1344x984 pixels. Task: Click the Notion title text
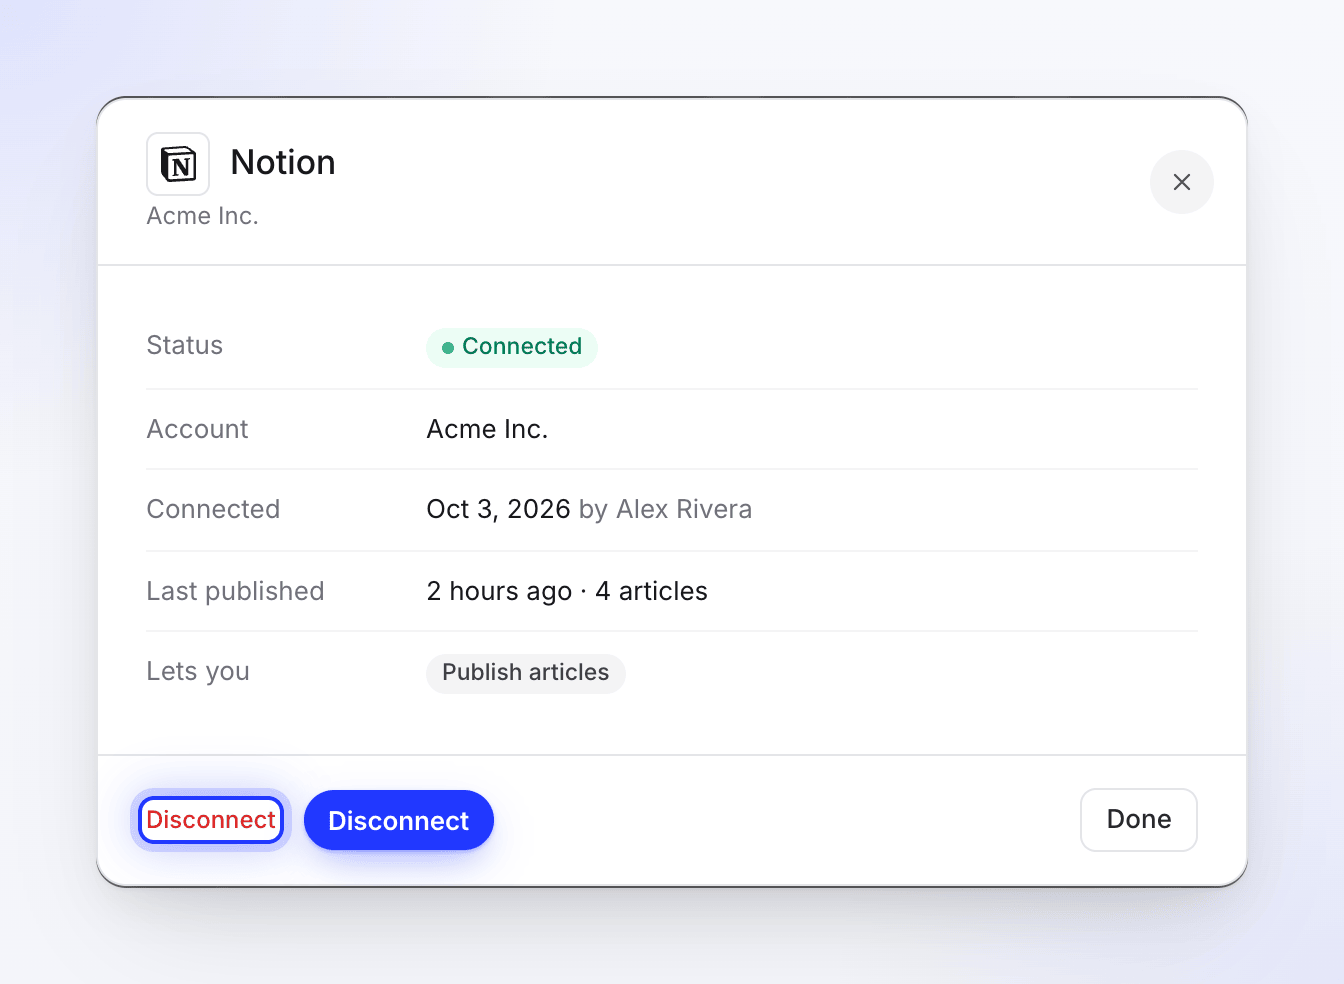coord(283,163)
